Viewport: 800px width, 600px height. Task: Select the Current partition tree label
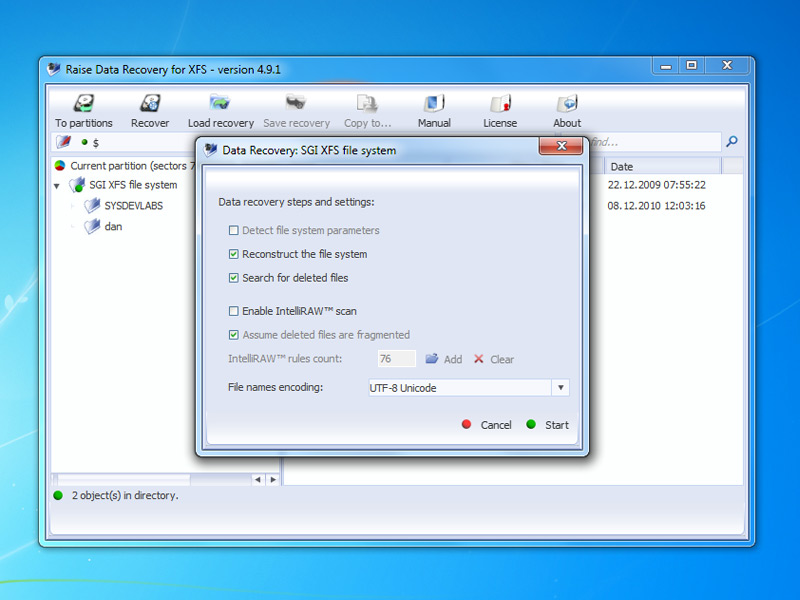tap(133, 166)
